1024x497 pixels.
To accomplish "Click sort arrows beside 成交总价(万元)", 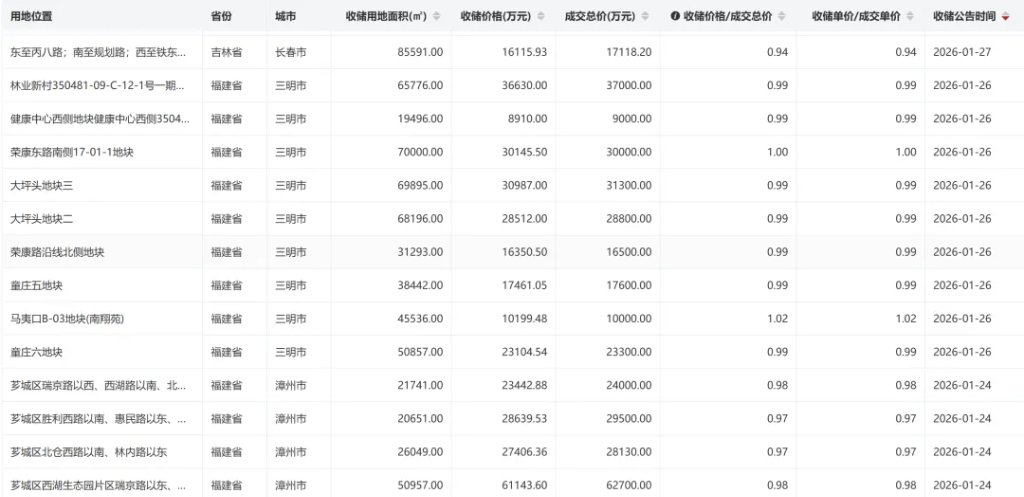I will coord(647,17).
